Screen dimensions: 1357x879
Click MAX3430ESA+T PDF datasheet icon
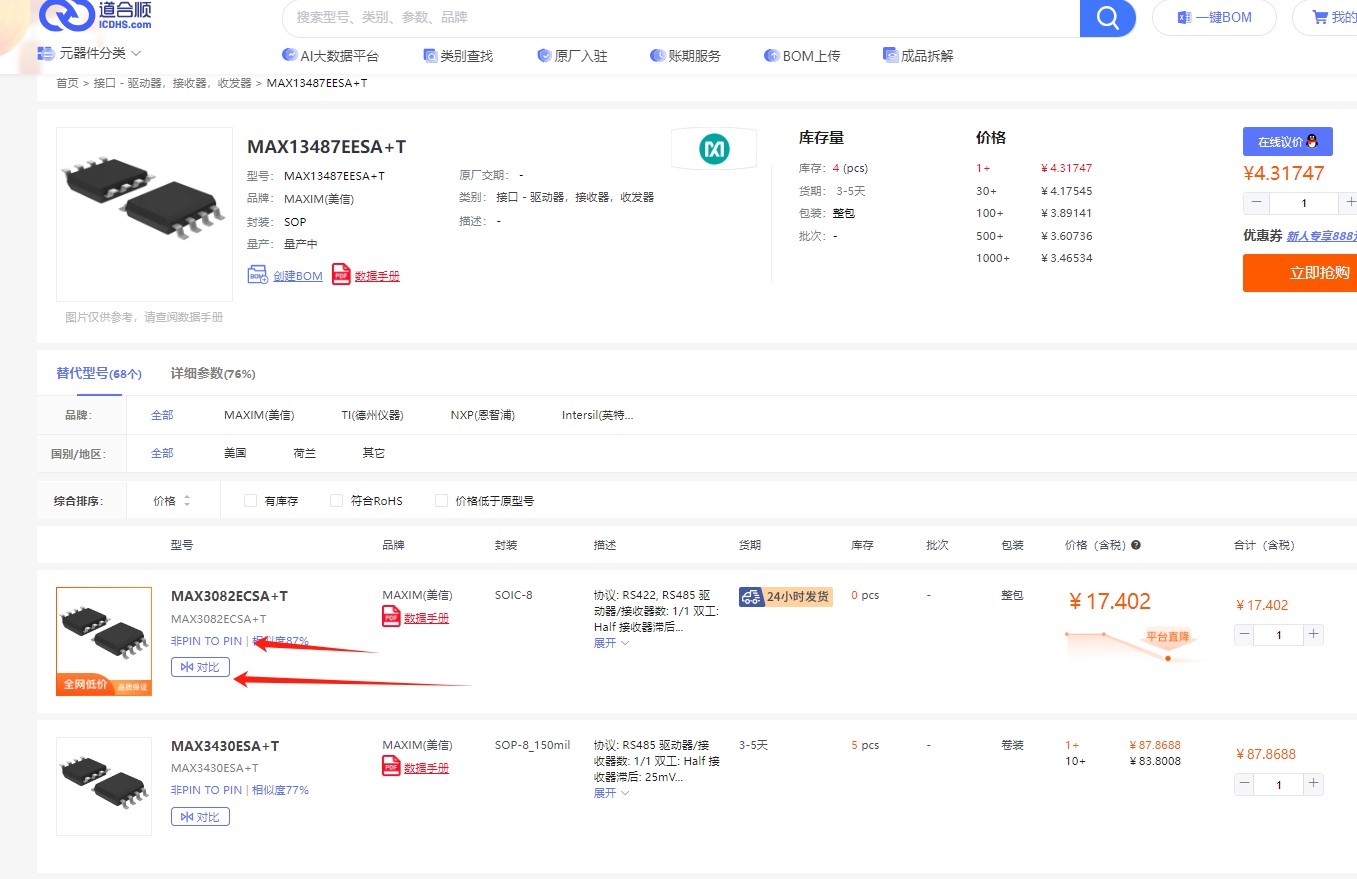[391, 767]
